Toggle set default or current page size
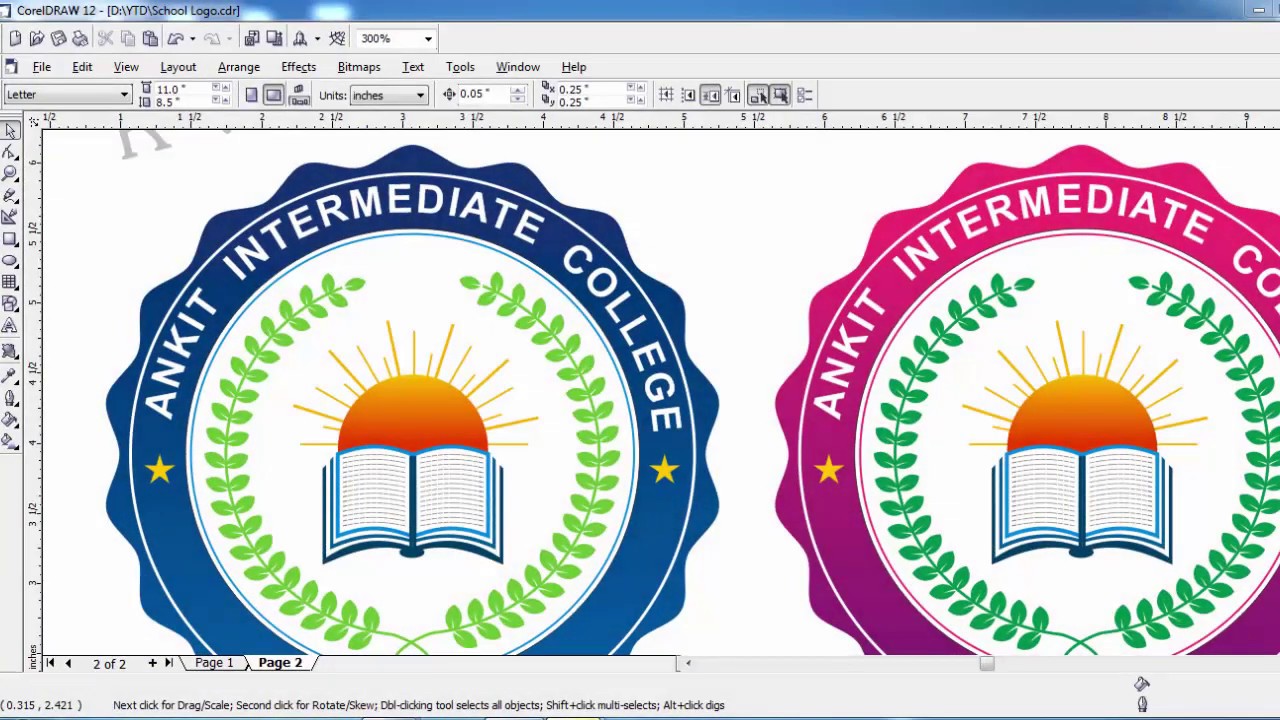Viewport: 1280px width, 720px height. click(x=298, y=95)
